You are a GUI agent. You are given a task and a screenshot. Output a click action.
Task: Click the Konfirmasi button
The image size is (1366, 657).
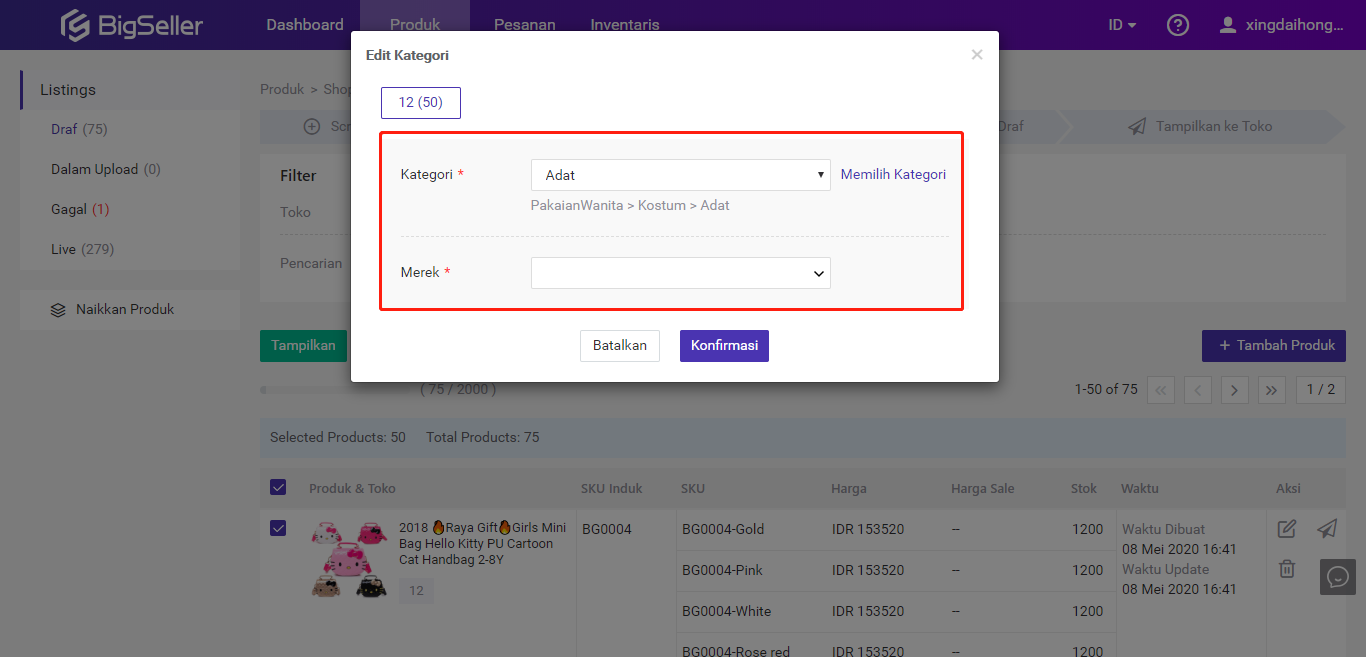pos(724,346)
